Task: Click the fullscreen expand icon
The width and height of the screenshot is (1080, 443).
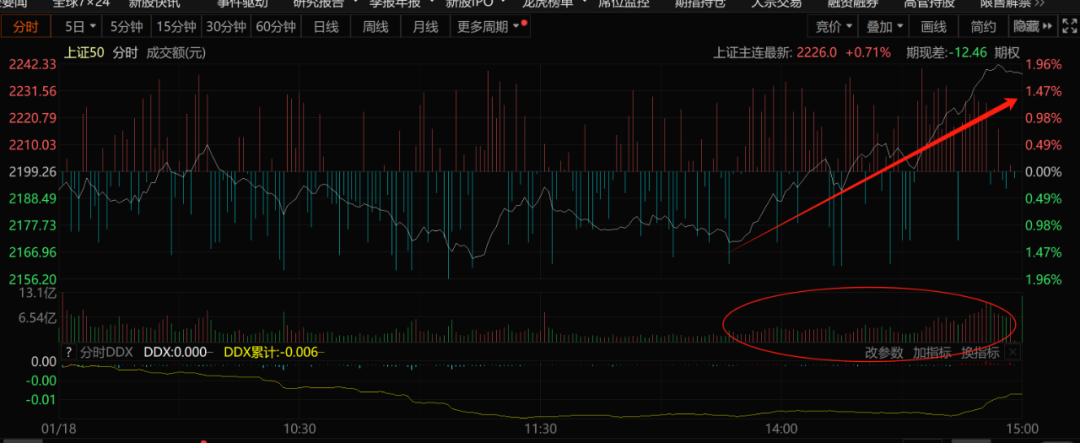Action: pyautogui.click(x=1070, y=27)
